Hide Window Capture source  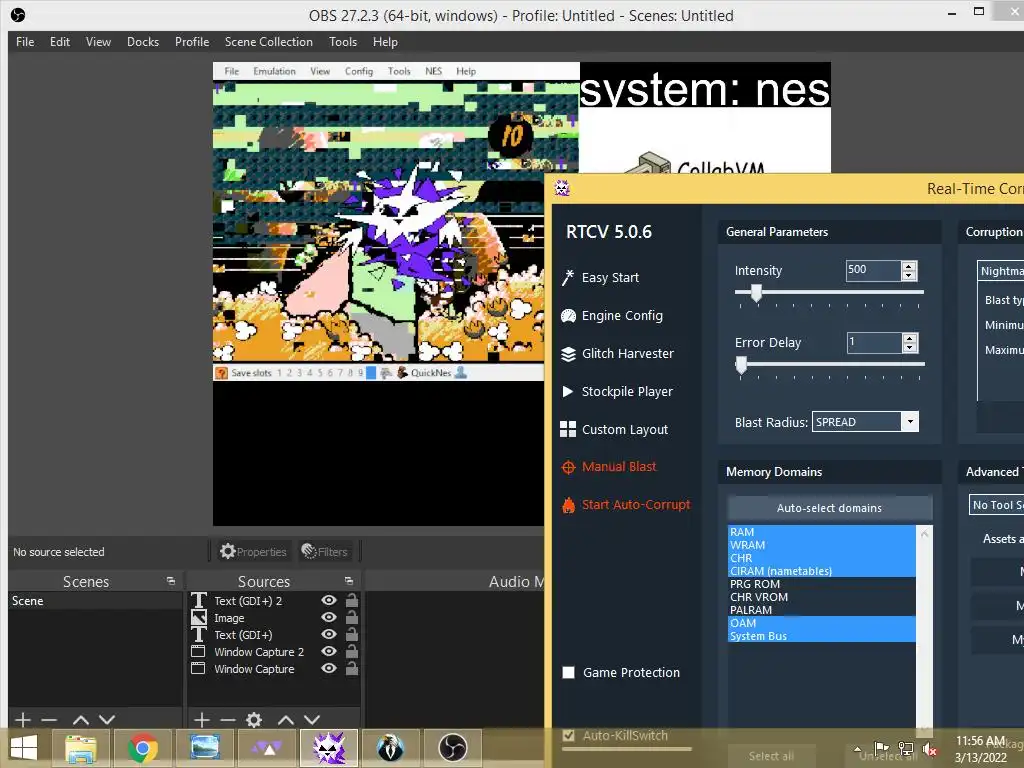[329, 668]
